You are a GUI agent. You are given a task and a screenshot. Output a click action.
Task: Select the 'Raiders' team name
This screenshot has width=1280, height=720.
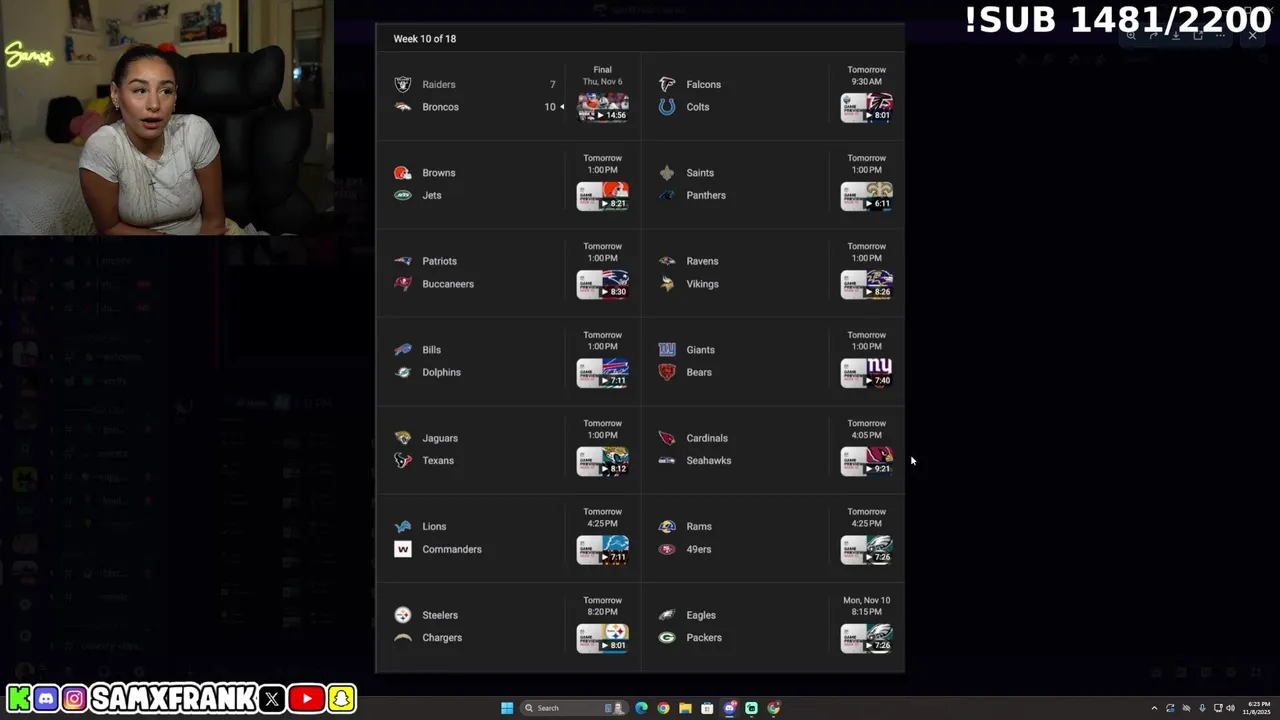[x=439, y=85]
